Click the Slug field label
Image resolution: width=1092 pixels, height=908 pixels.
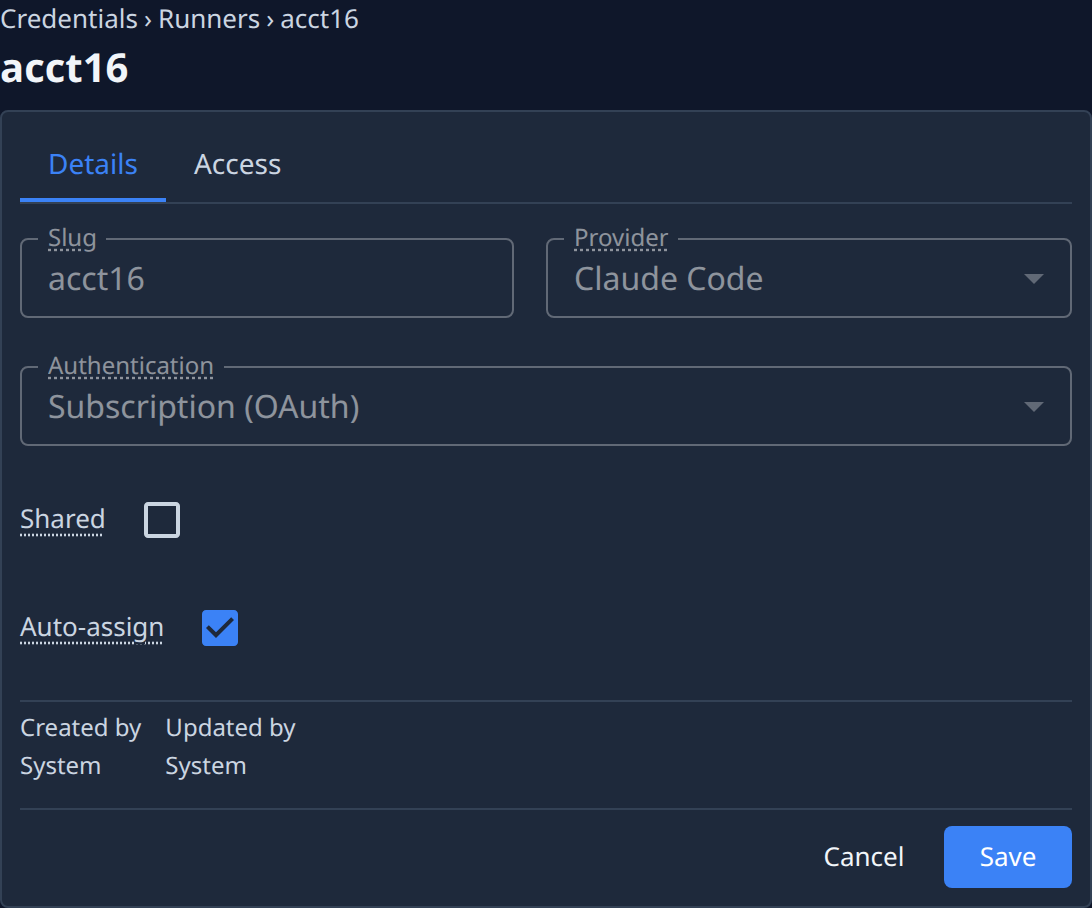(72, 238)
